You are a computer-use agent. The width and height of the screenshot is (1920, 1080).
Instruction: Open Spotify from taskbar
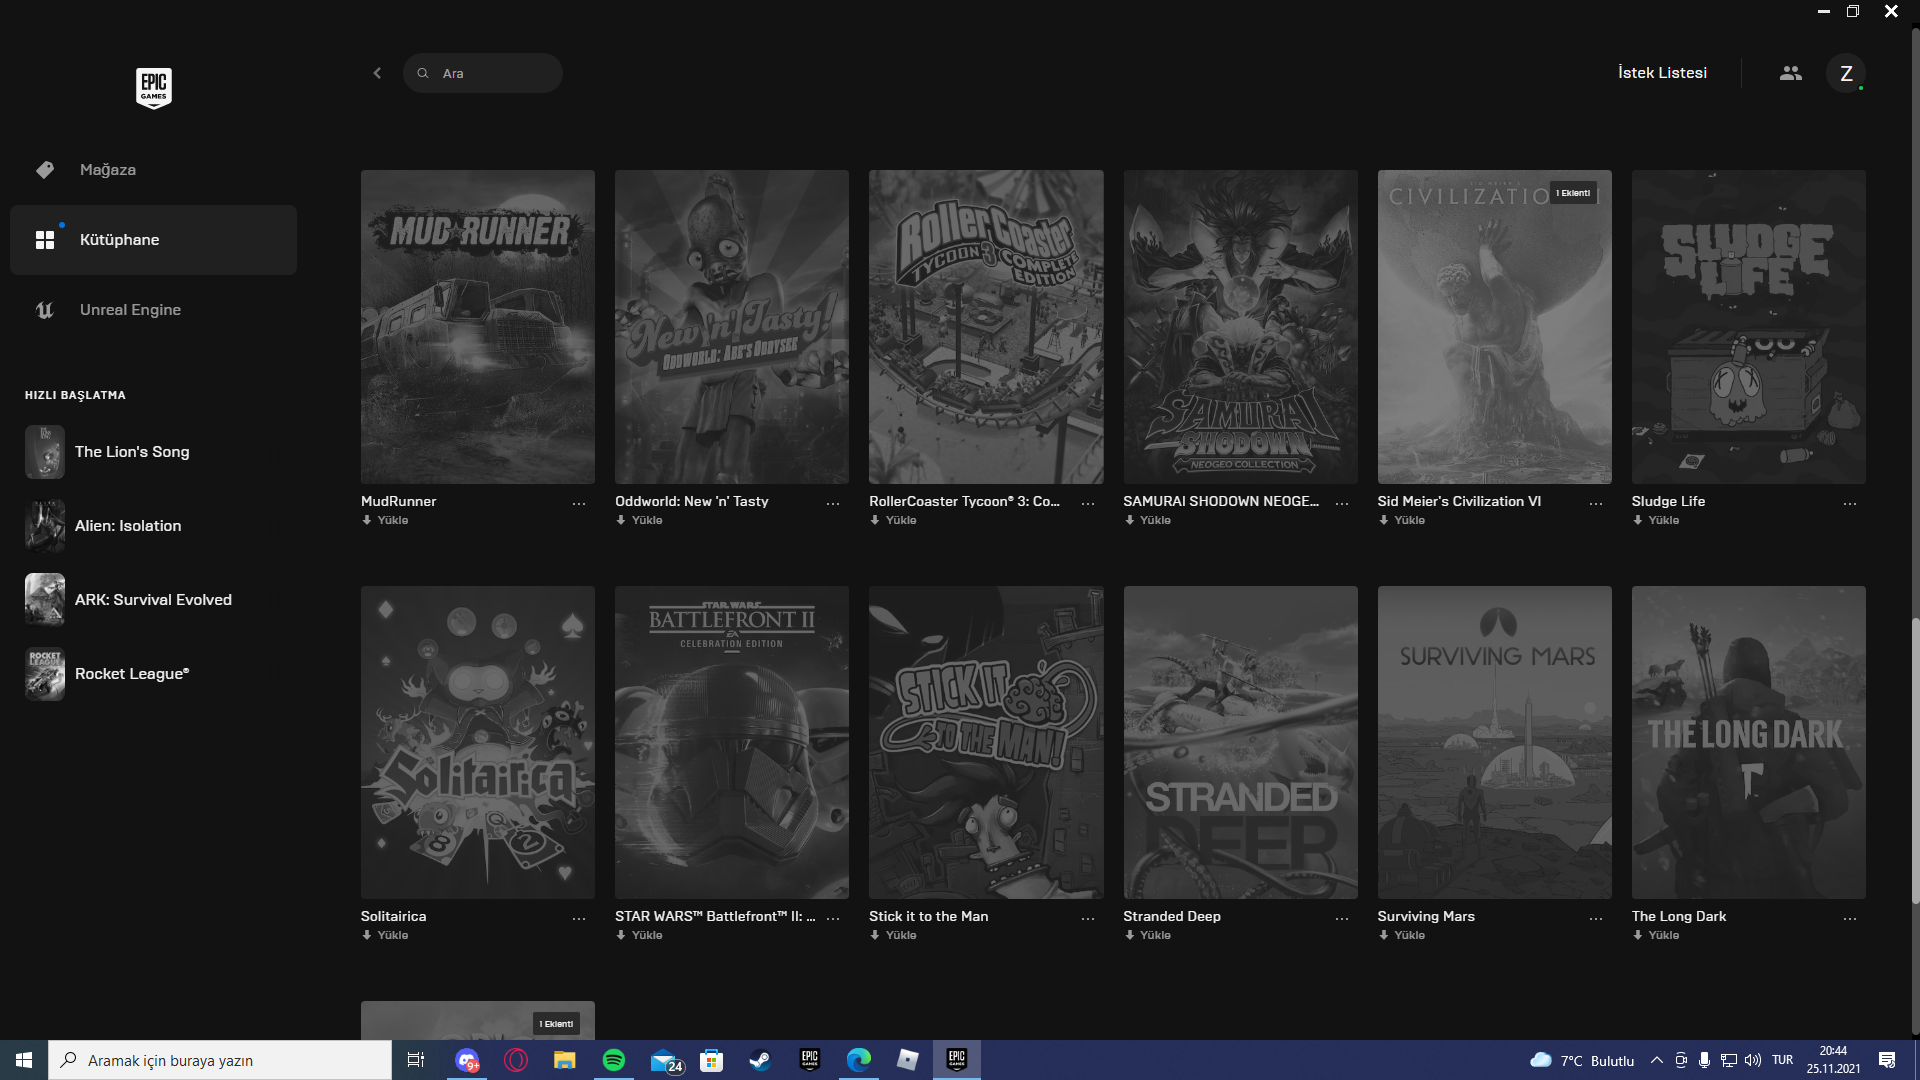(614, 1060)
